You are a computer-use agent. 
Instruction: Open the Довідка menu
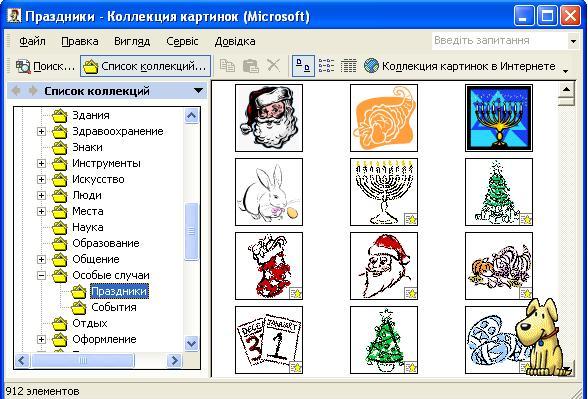(235, 41)
